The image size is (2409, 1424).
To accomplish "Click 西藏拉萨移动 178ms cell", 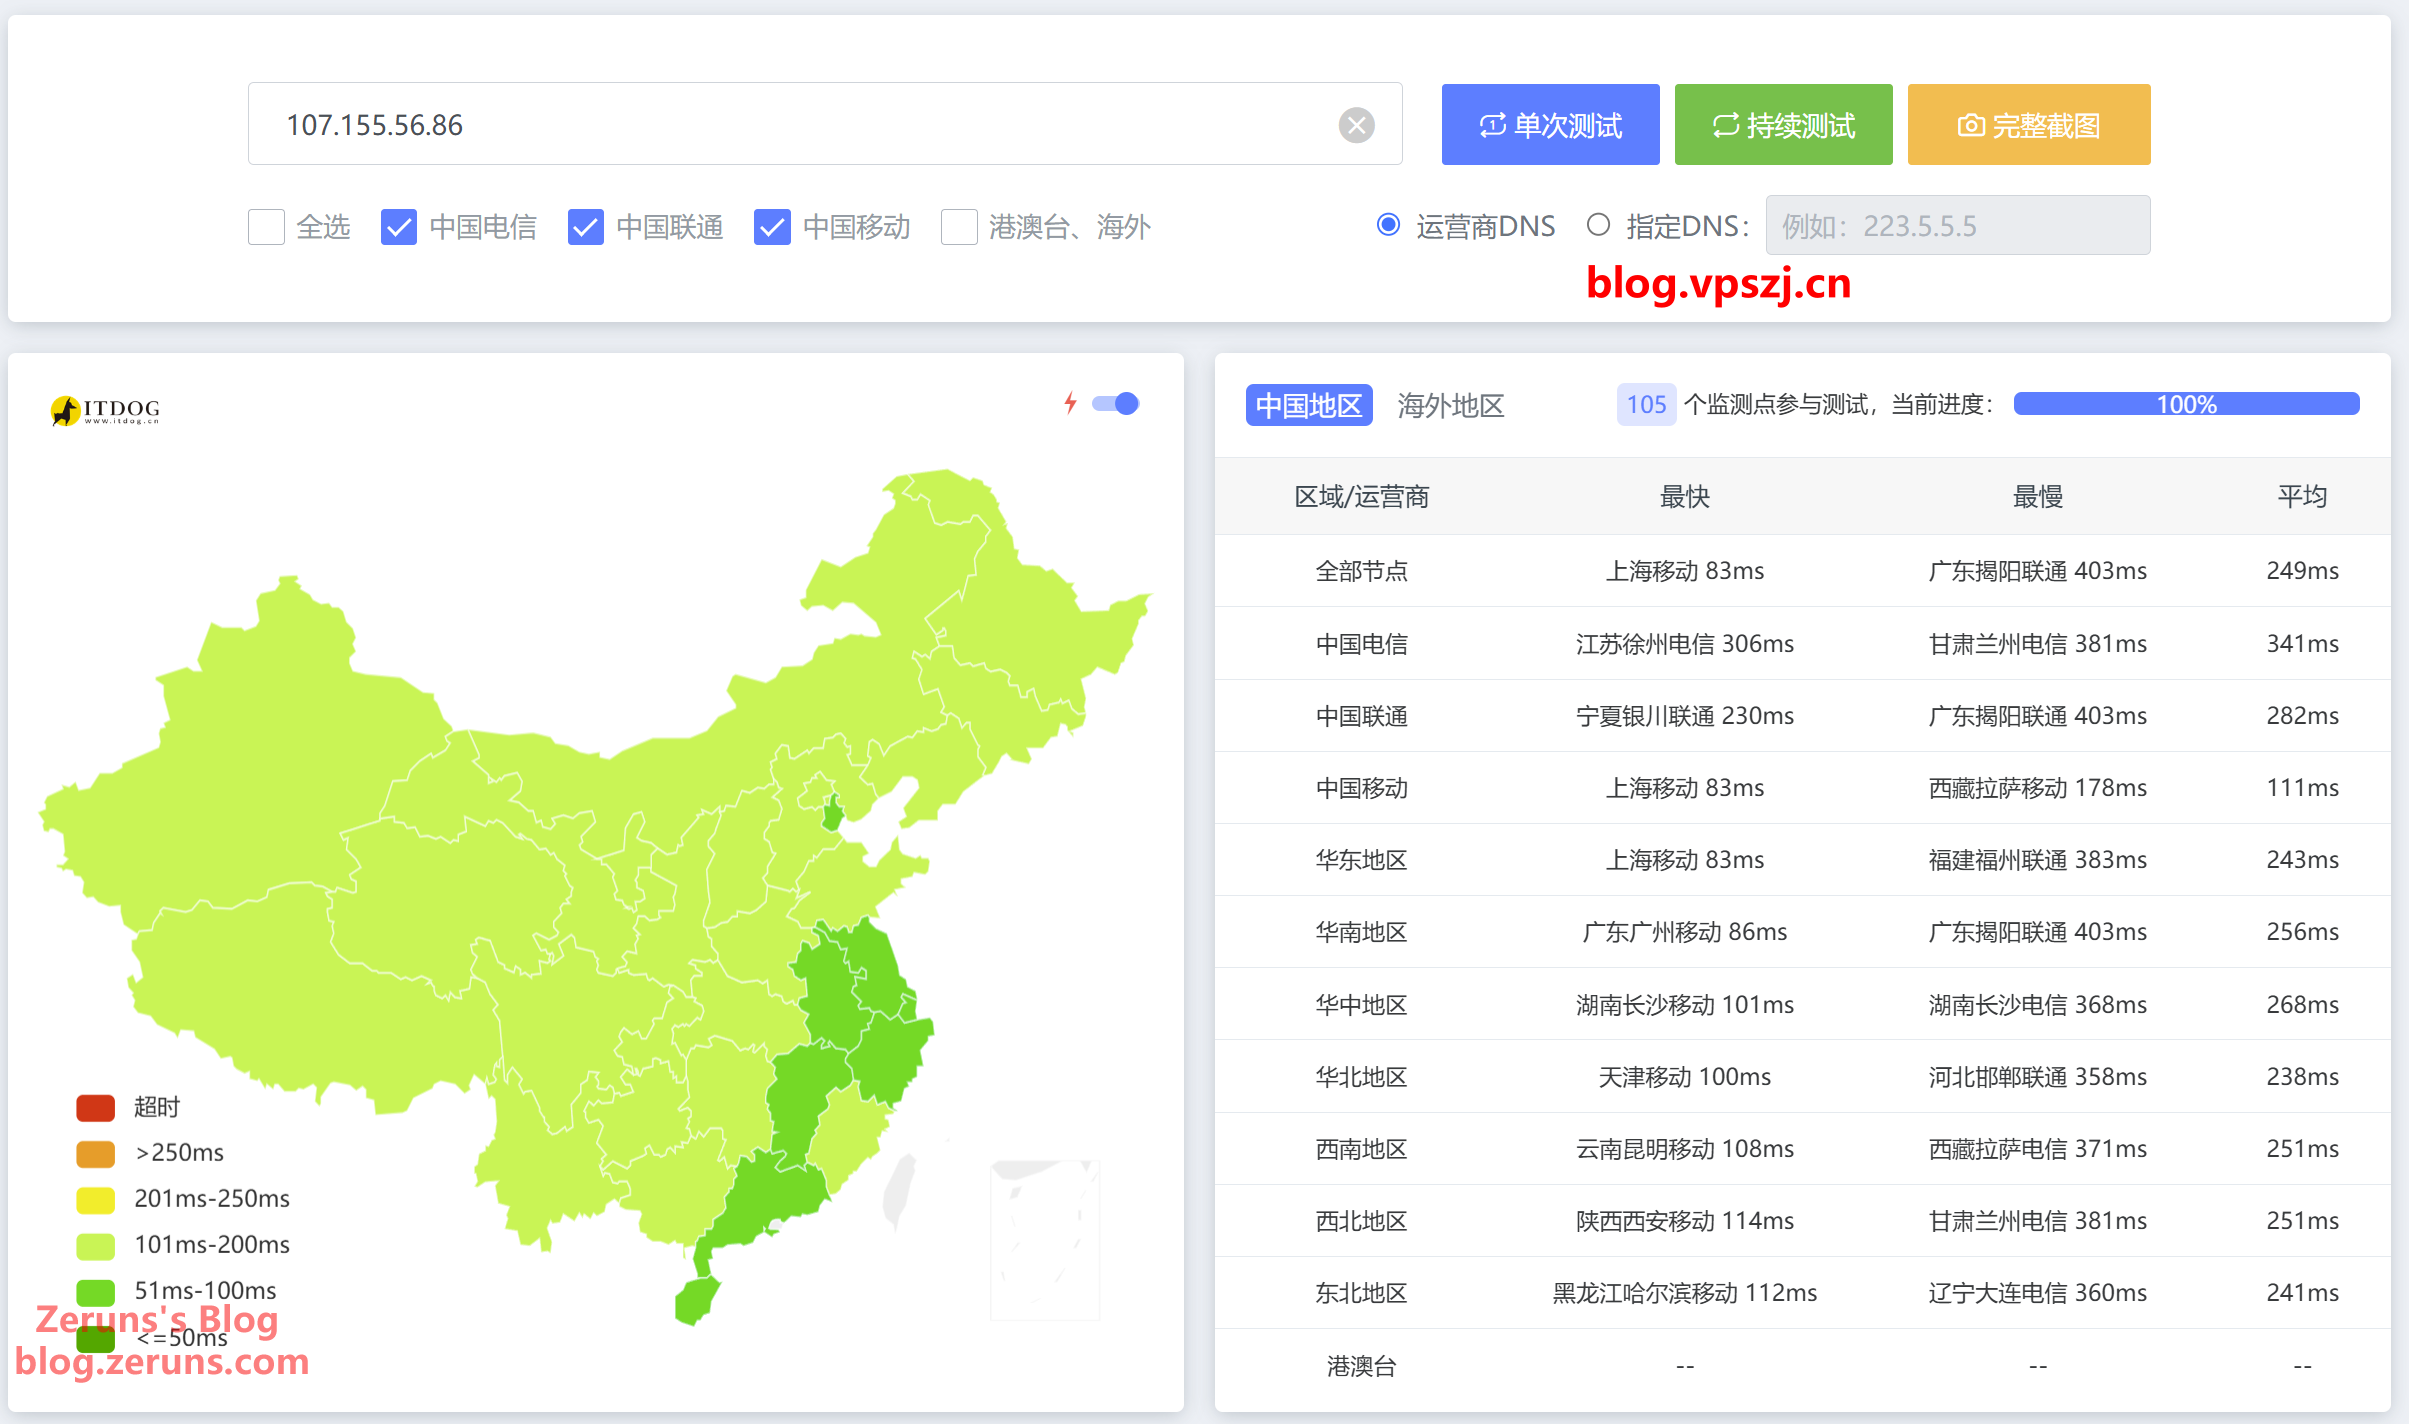I will 2038,788.
